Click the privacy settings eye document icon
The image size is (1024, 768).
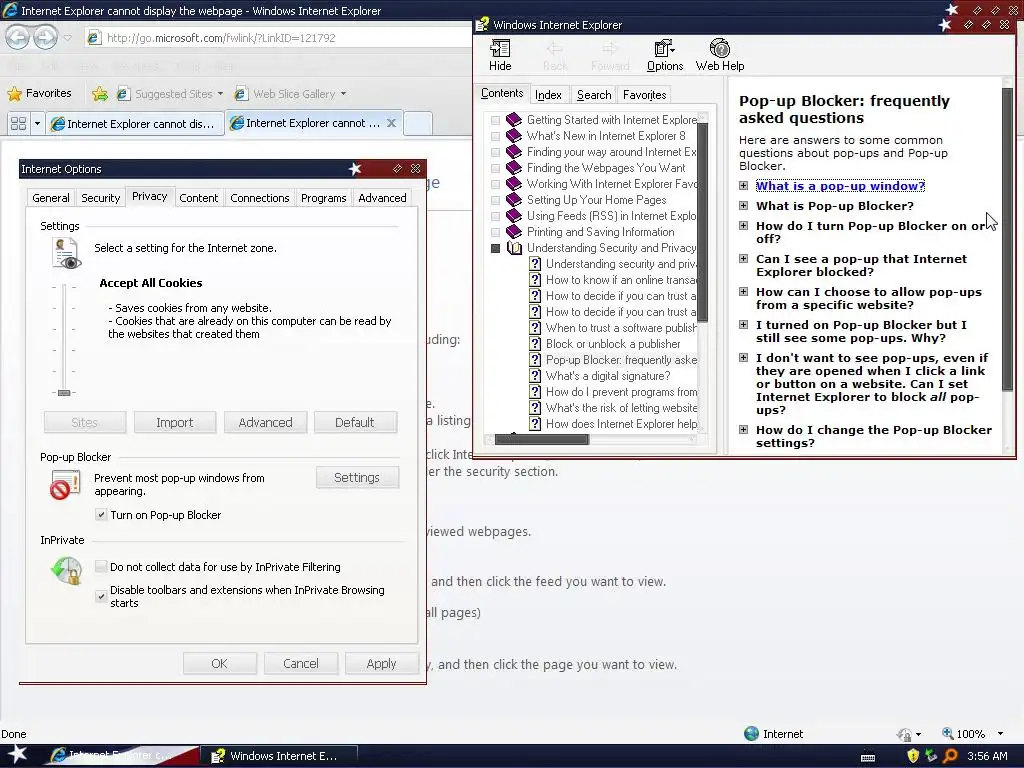66,254
